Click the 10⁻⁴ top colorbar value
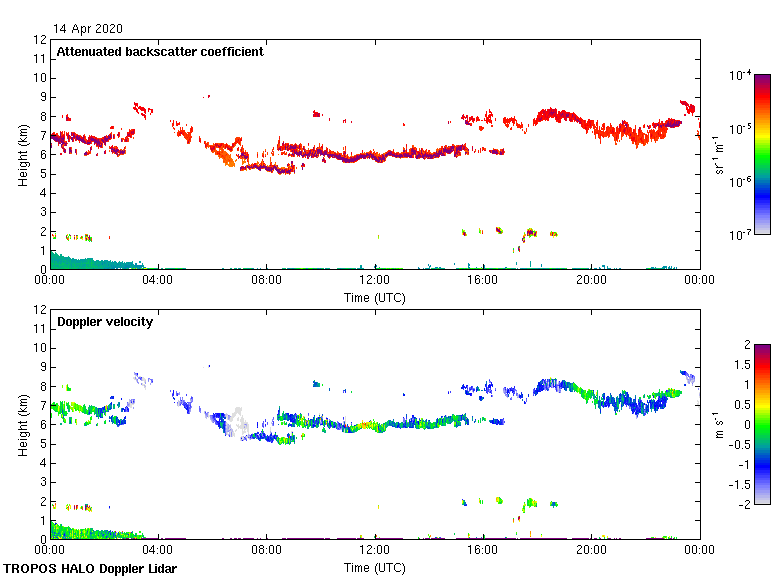Viewport: 780px width, 580px height. tap(741, 75)
